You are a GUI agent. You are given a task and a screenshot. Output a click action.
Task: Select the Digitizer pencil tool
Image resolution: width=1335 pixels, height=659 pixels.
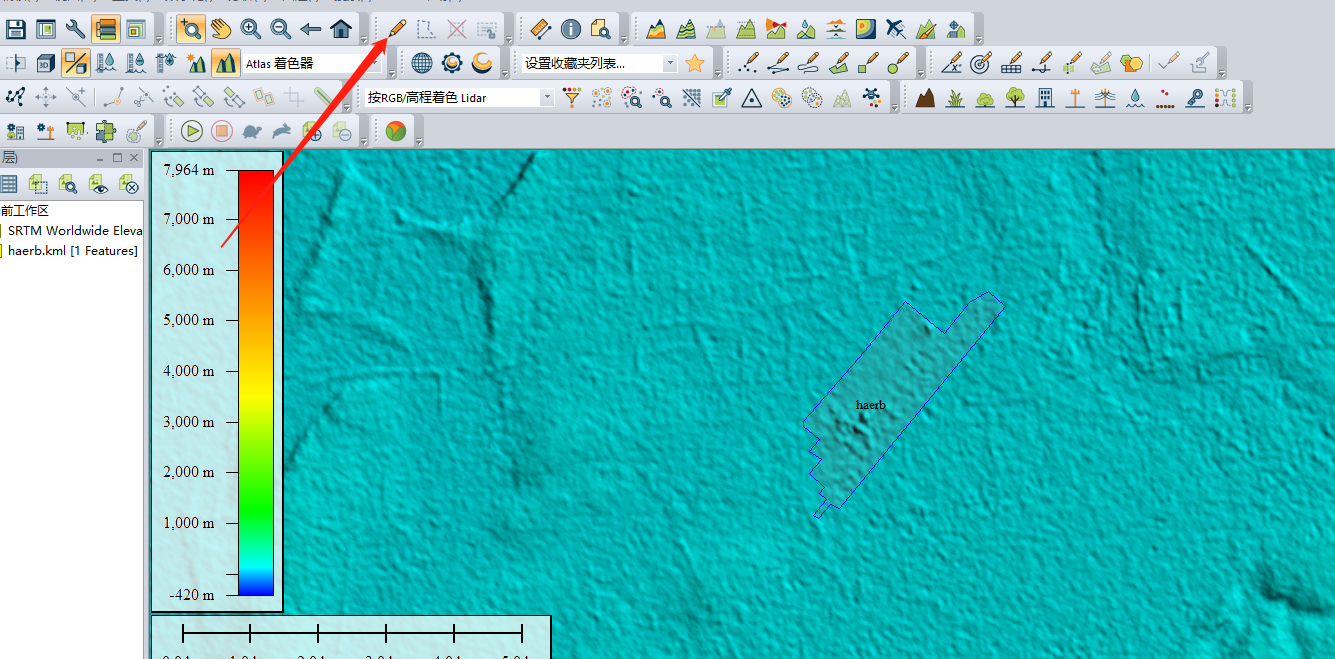[396, 29]
